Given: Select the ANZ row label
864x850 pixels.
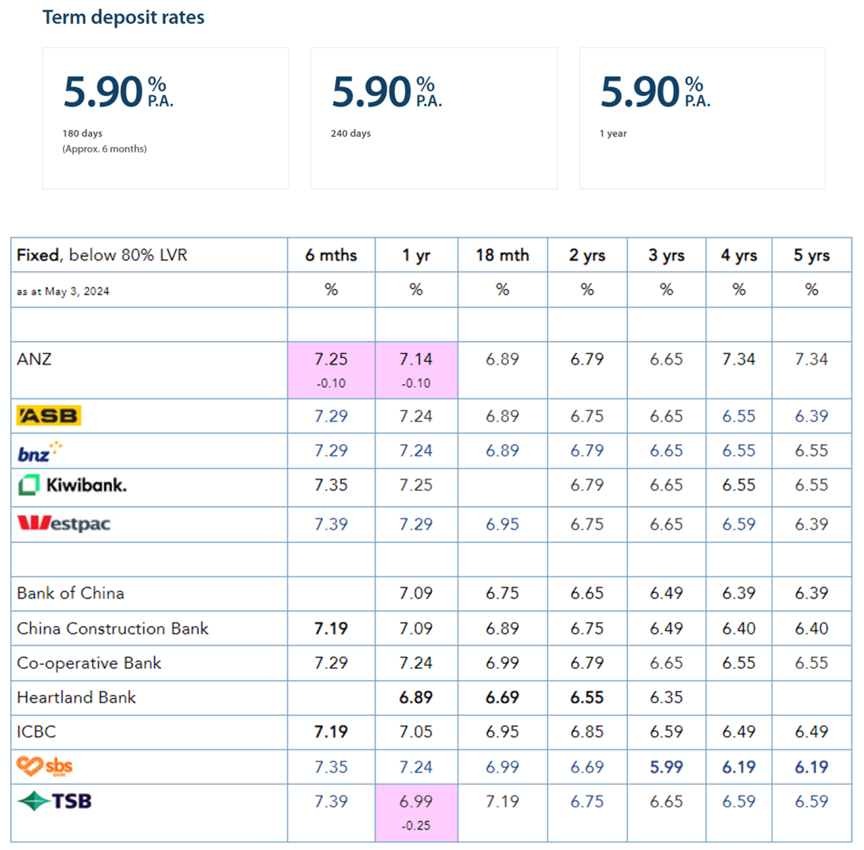Looking at the screenshot, I should [x=34, y=359].
